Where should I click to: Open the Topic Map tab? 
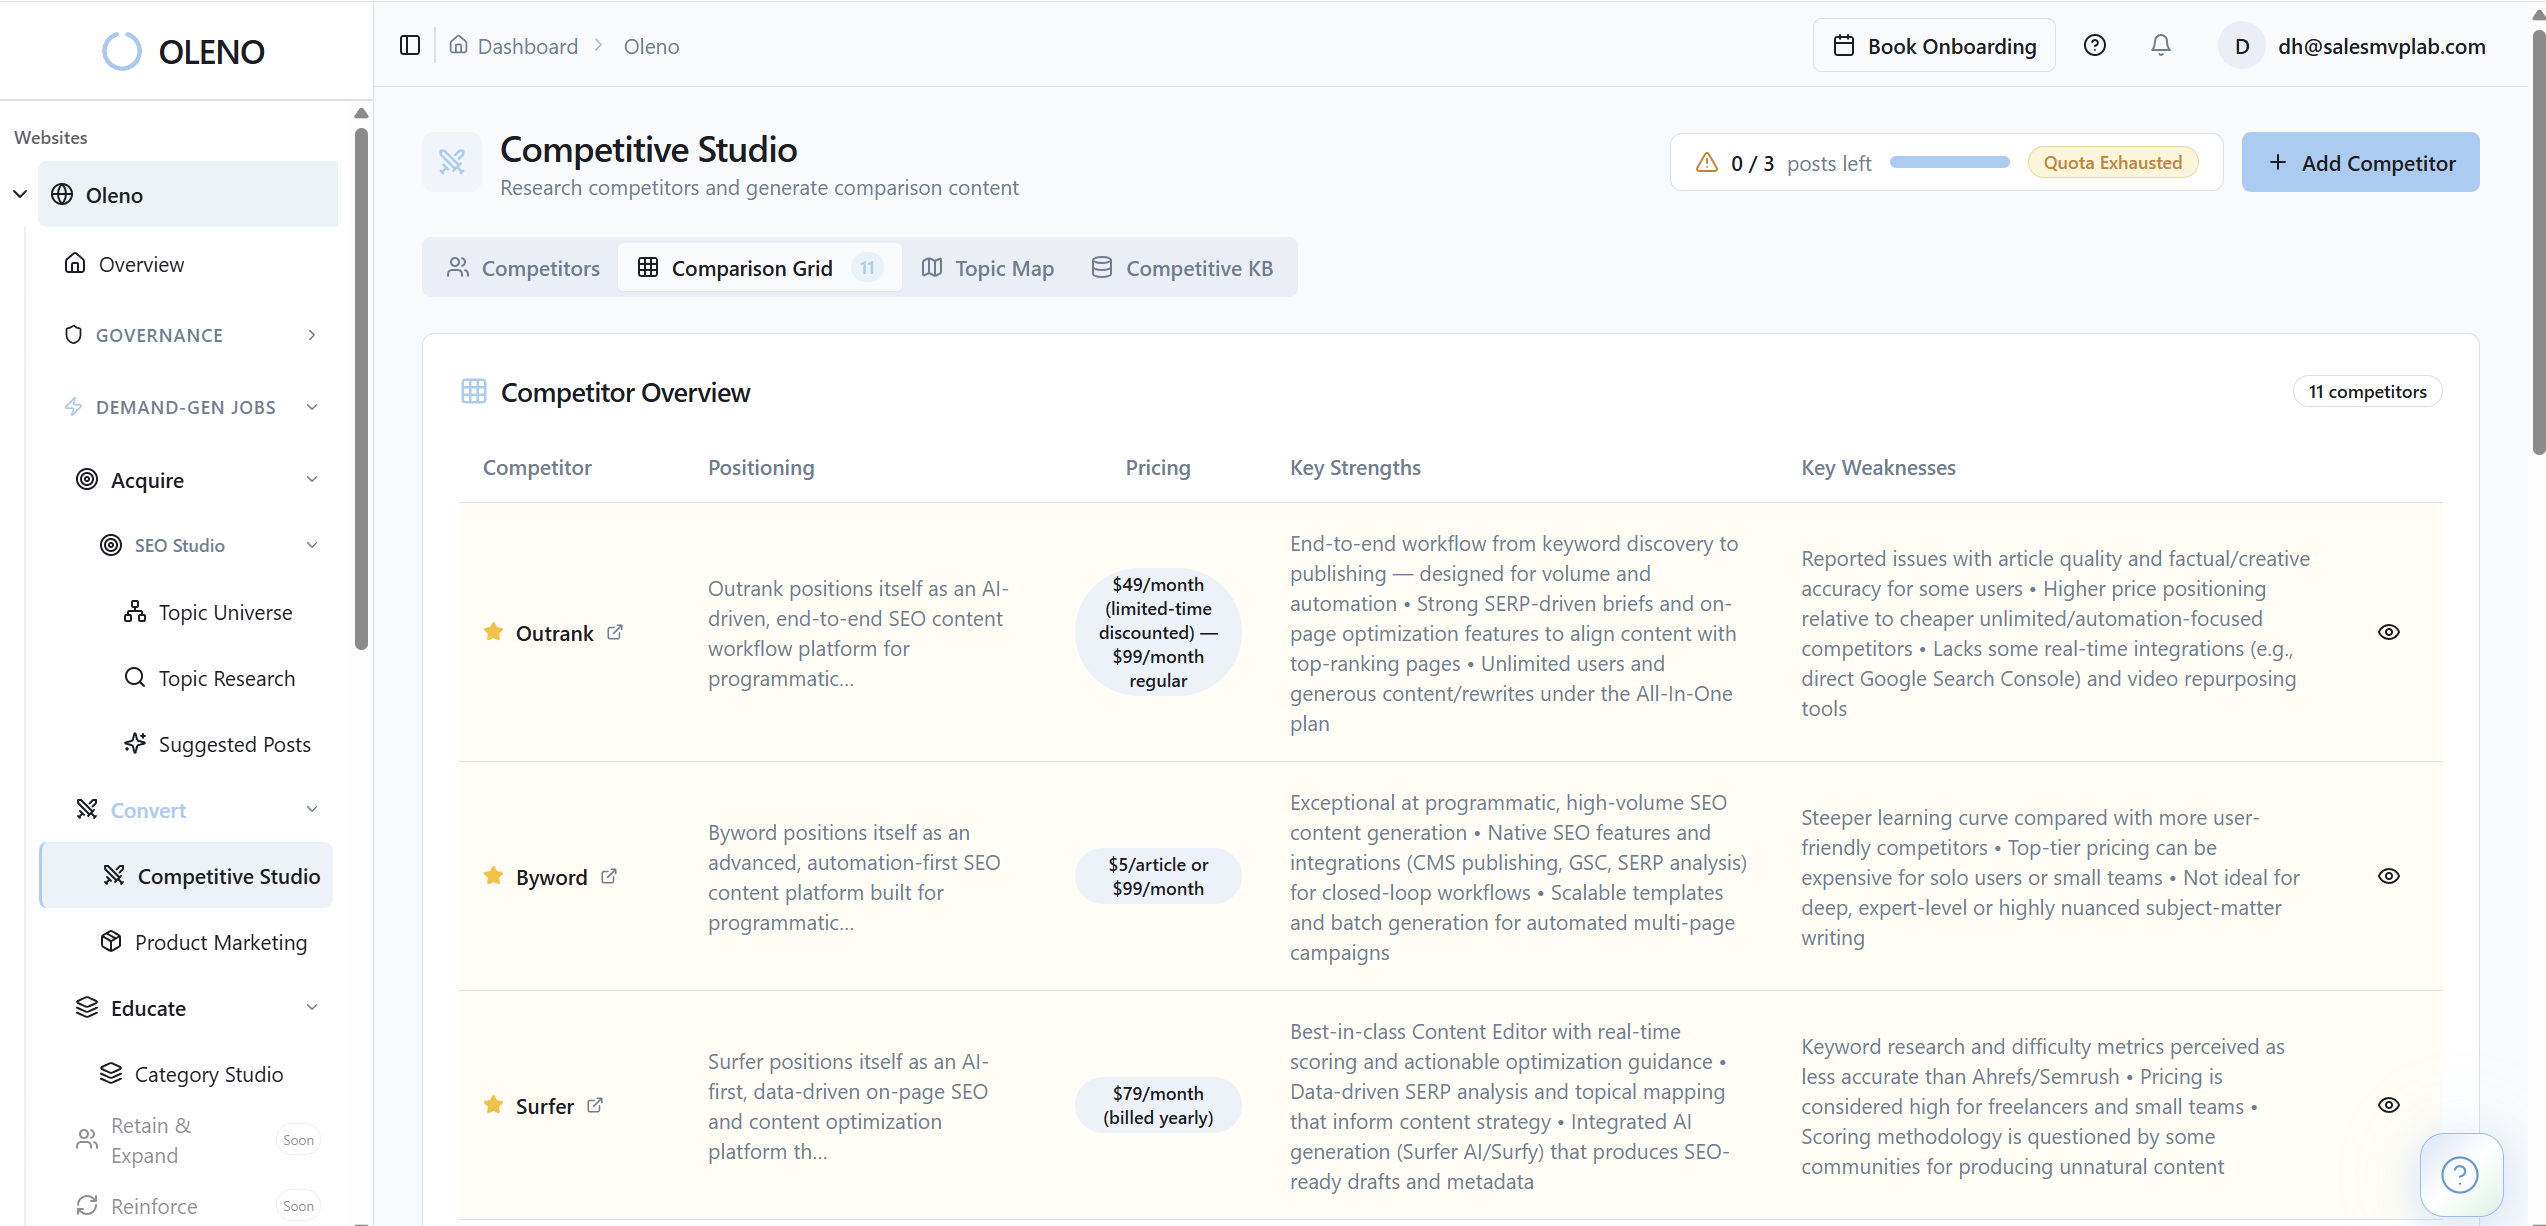coord(988,268)
